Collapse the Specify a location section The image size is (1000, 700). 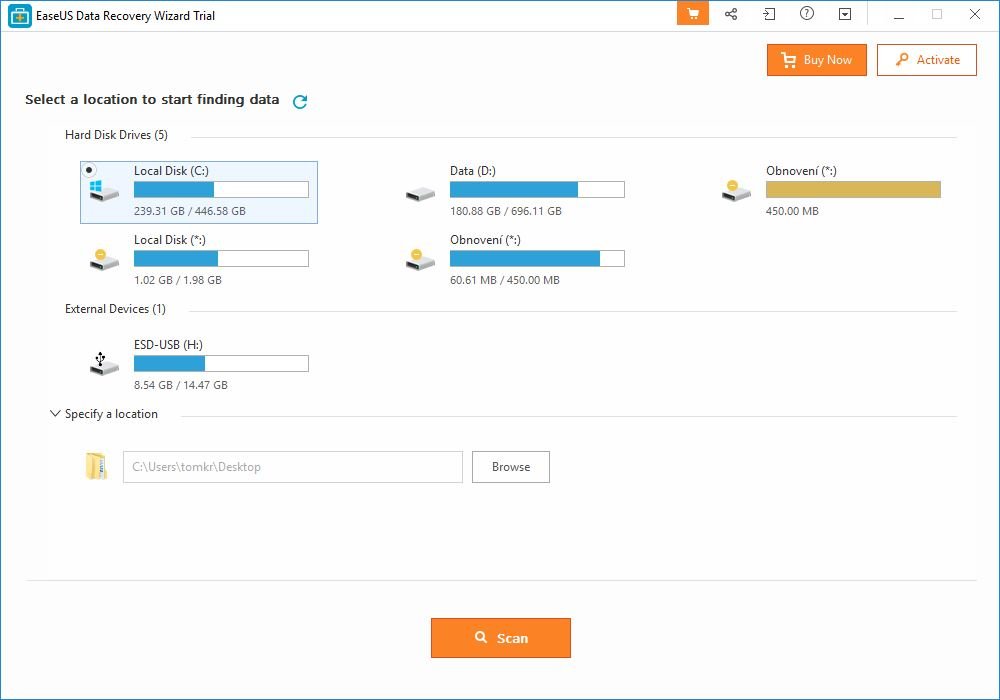click(x=55, y=413)
